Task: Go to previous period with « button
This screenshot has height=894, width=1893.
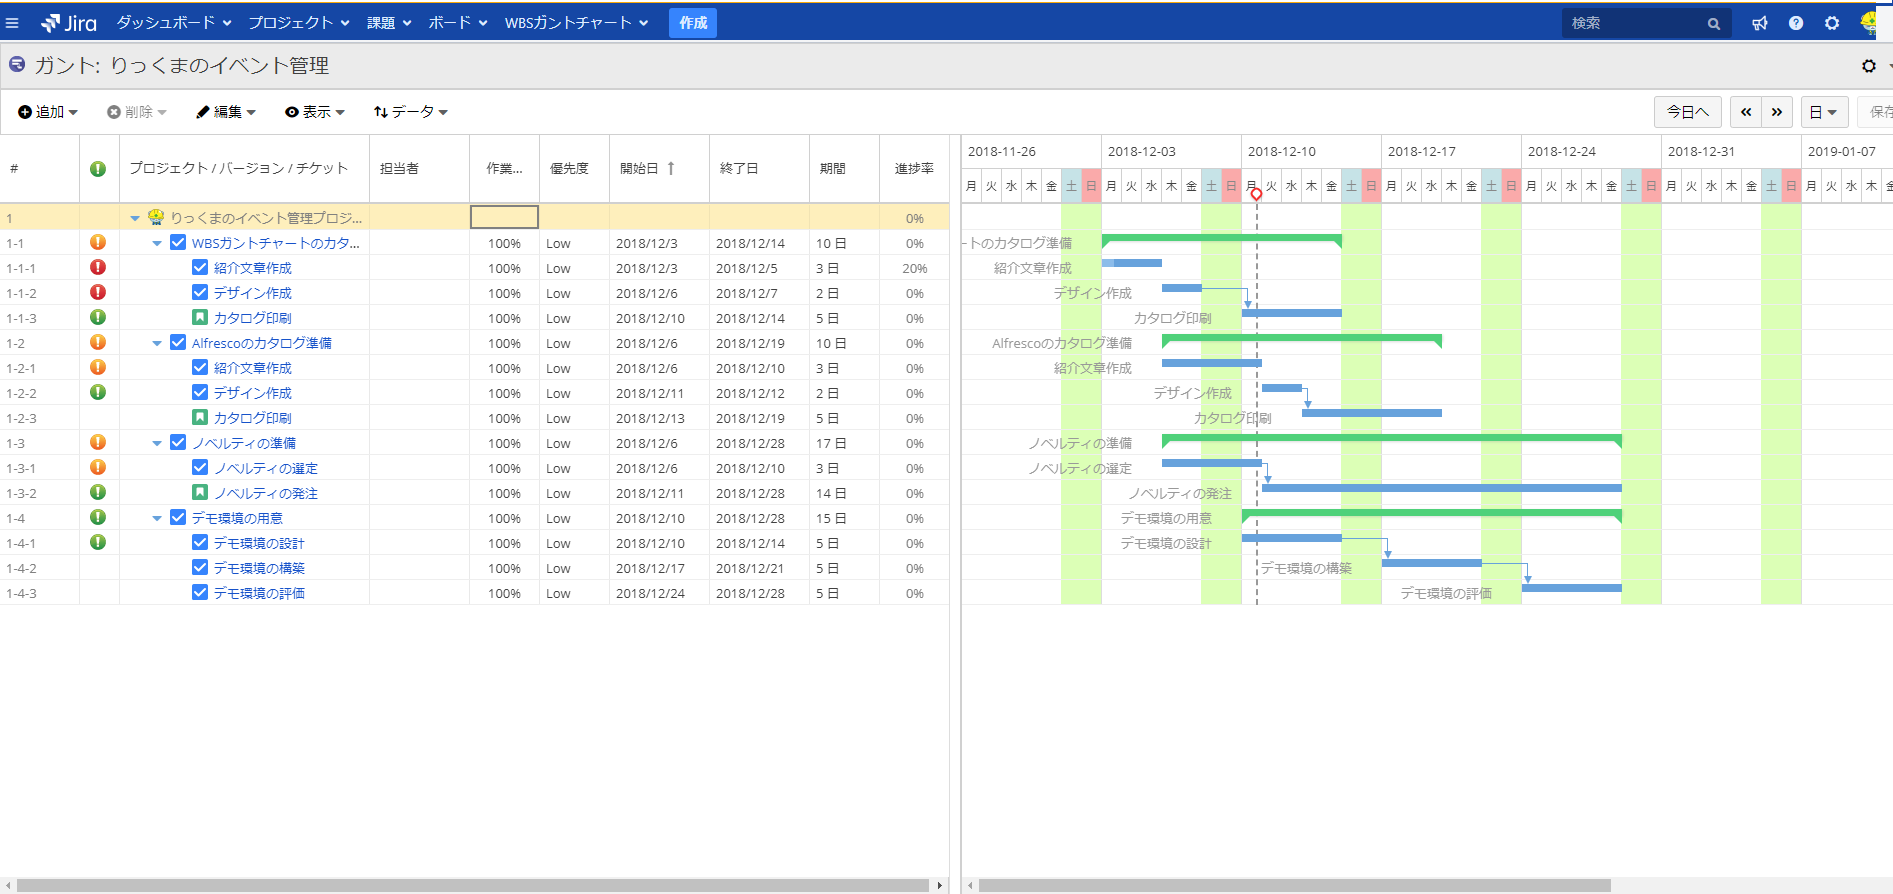Action: click(1746, 112)
